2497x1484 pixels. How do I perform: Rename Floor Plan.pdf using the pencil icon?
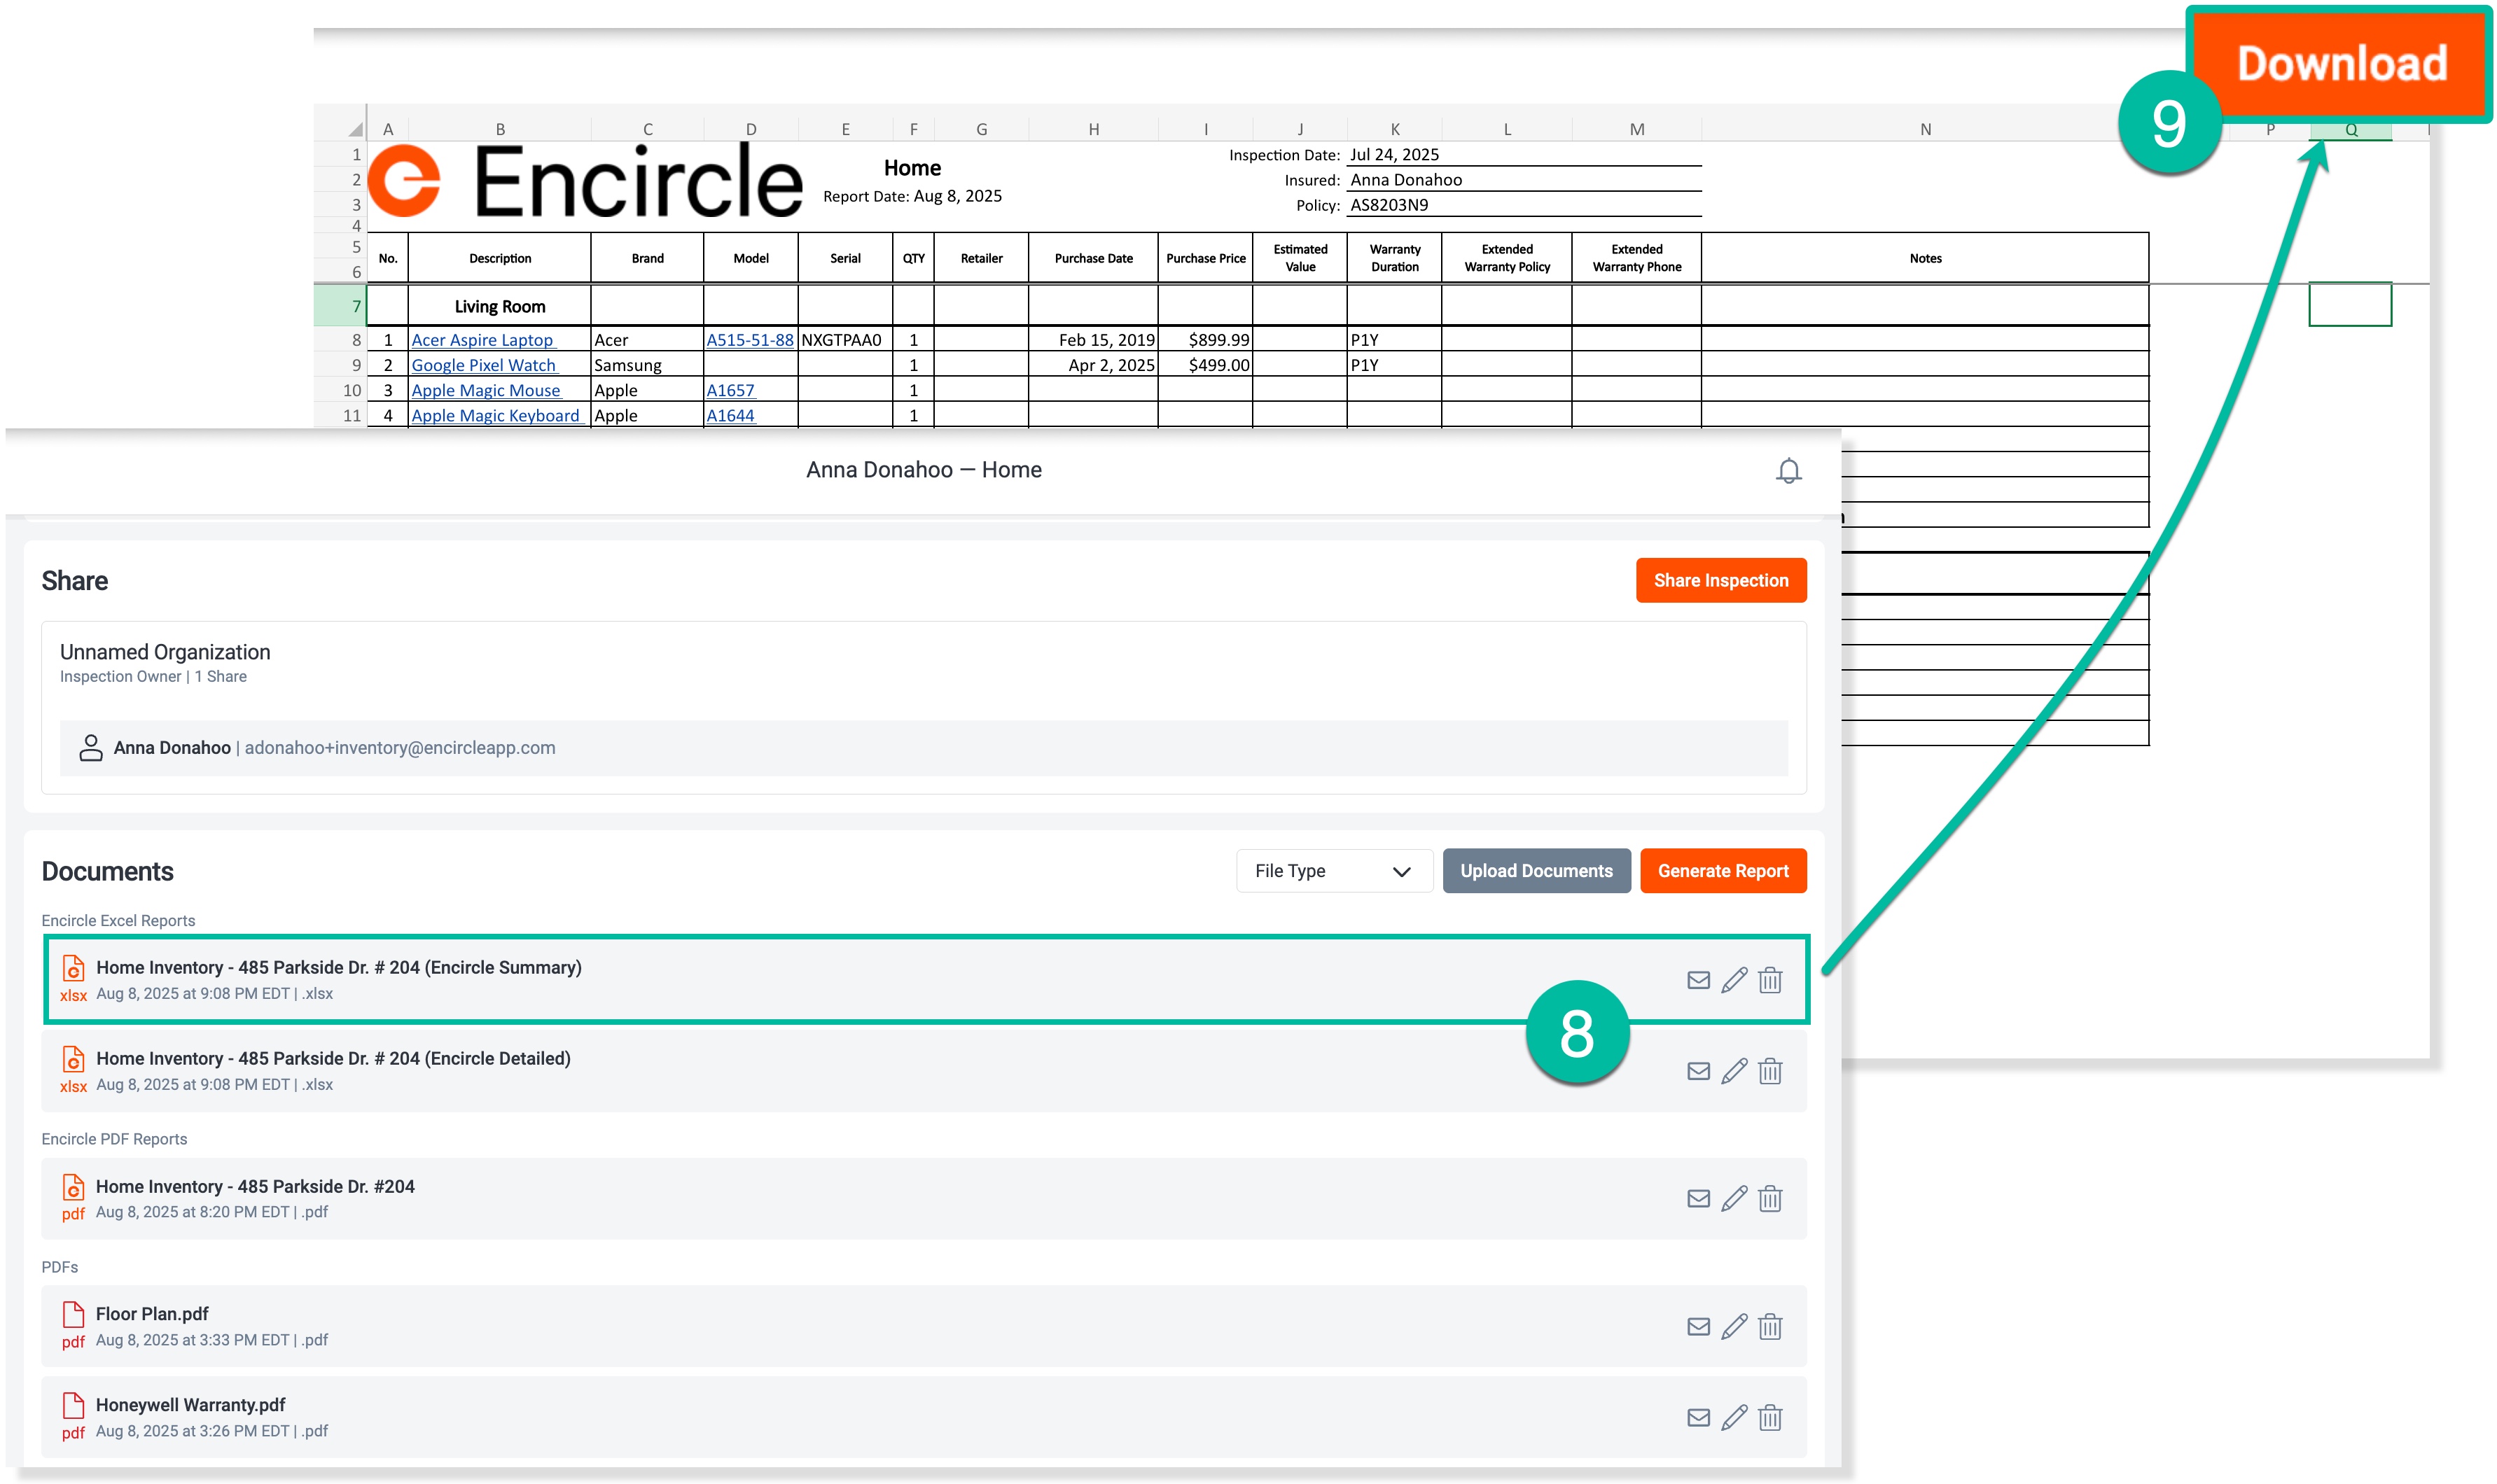coord(1735,1326)
